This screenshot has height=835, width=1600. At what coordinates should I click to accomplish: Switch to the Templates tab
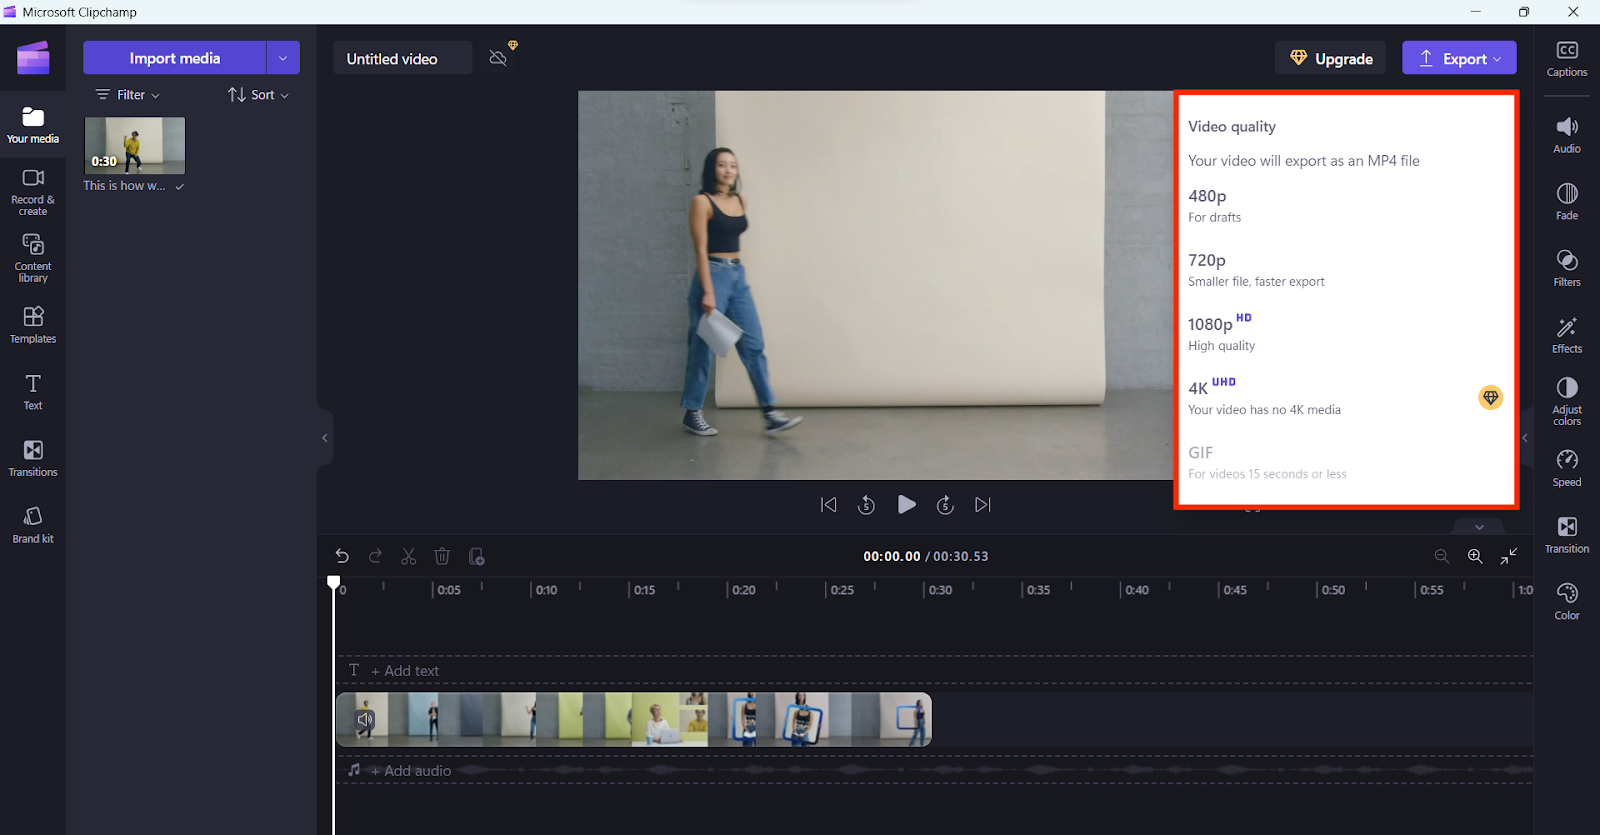pyautogui.click(x=33, y=325)
